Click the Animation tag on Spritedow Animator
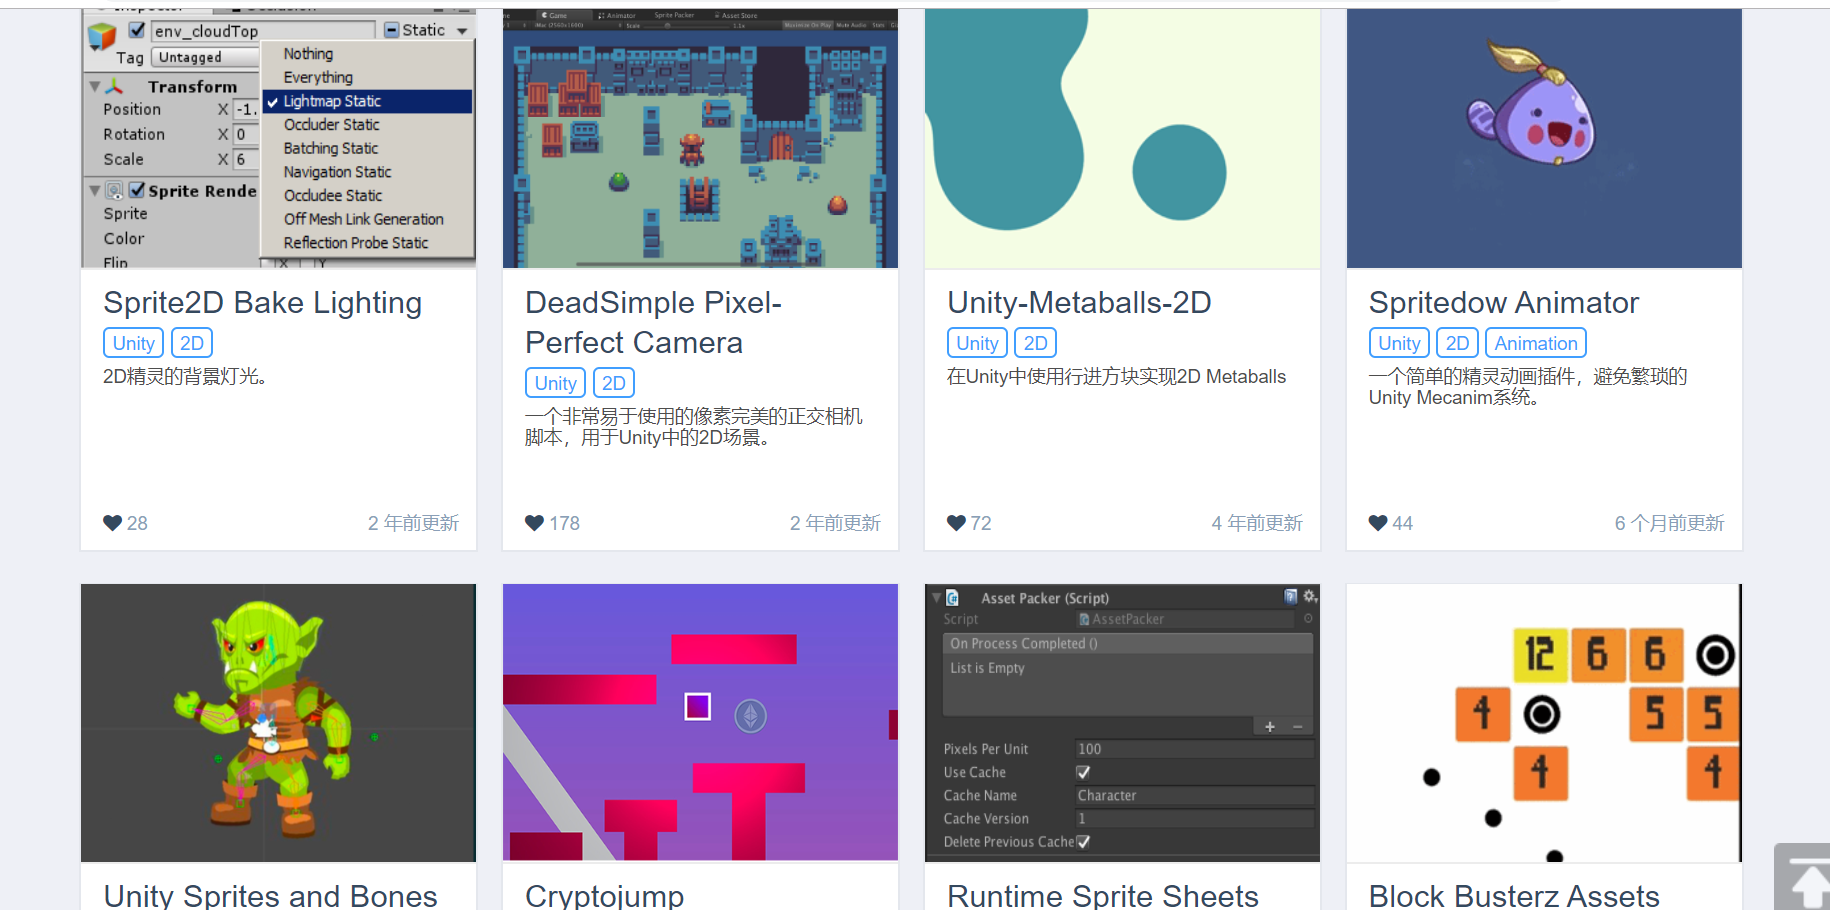1830x910 pixels. click(1536, 343)
